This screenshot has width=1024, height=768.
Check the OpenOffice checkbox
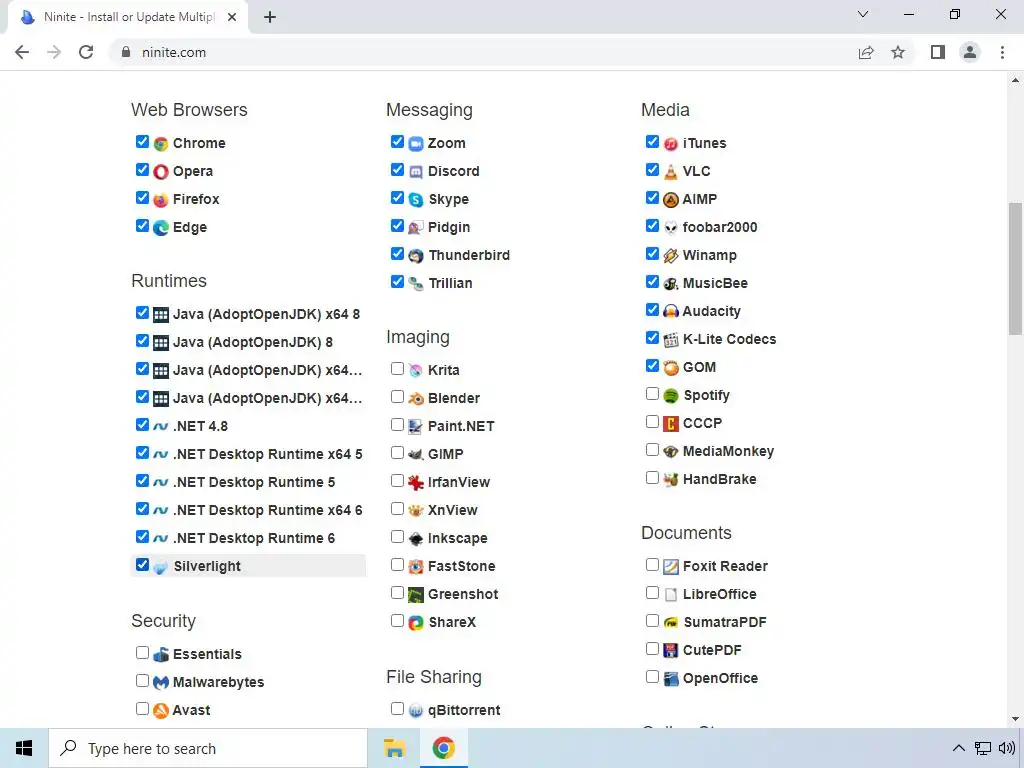point(652,677)
